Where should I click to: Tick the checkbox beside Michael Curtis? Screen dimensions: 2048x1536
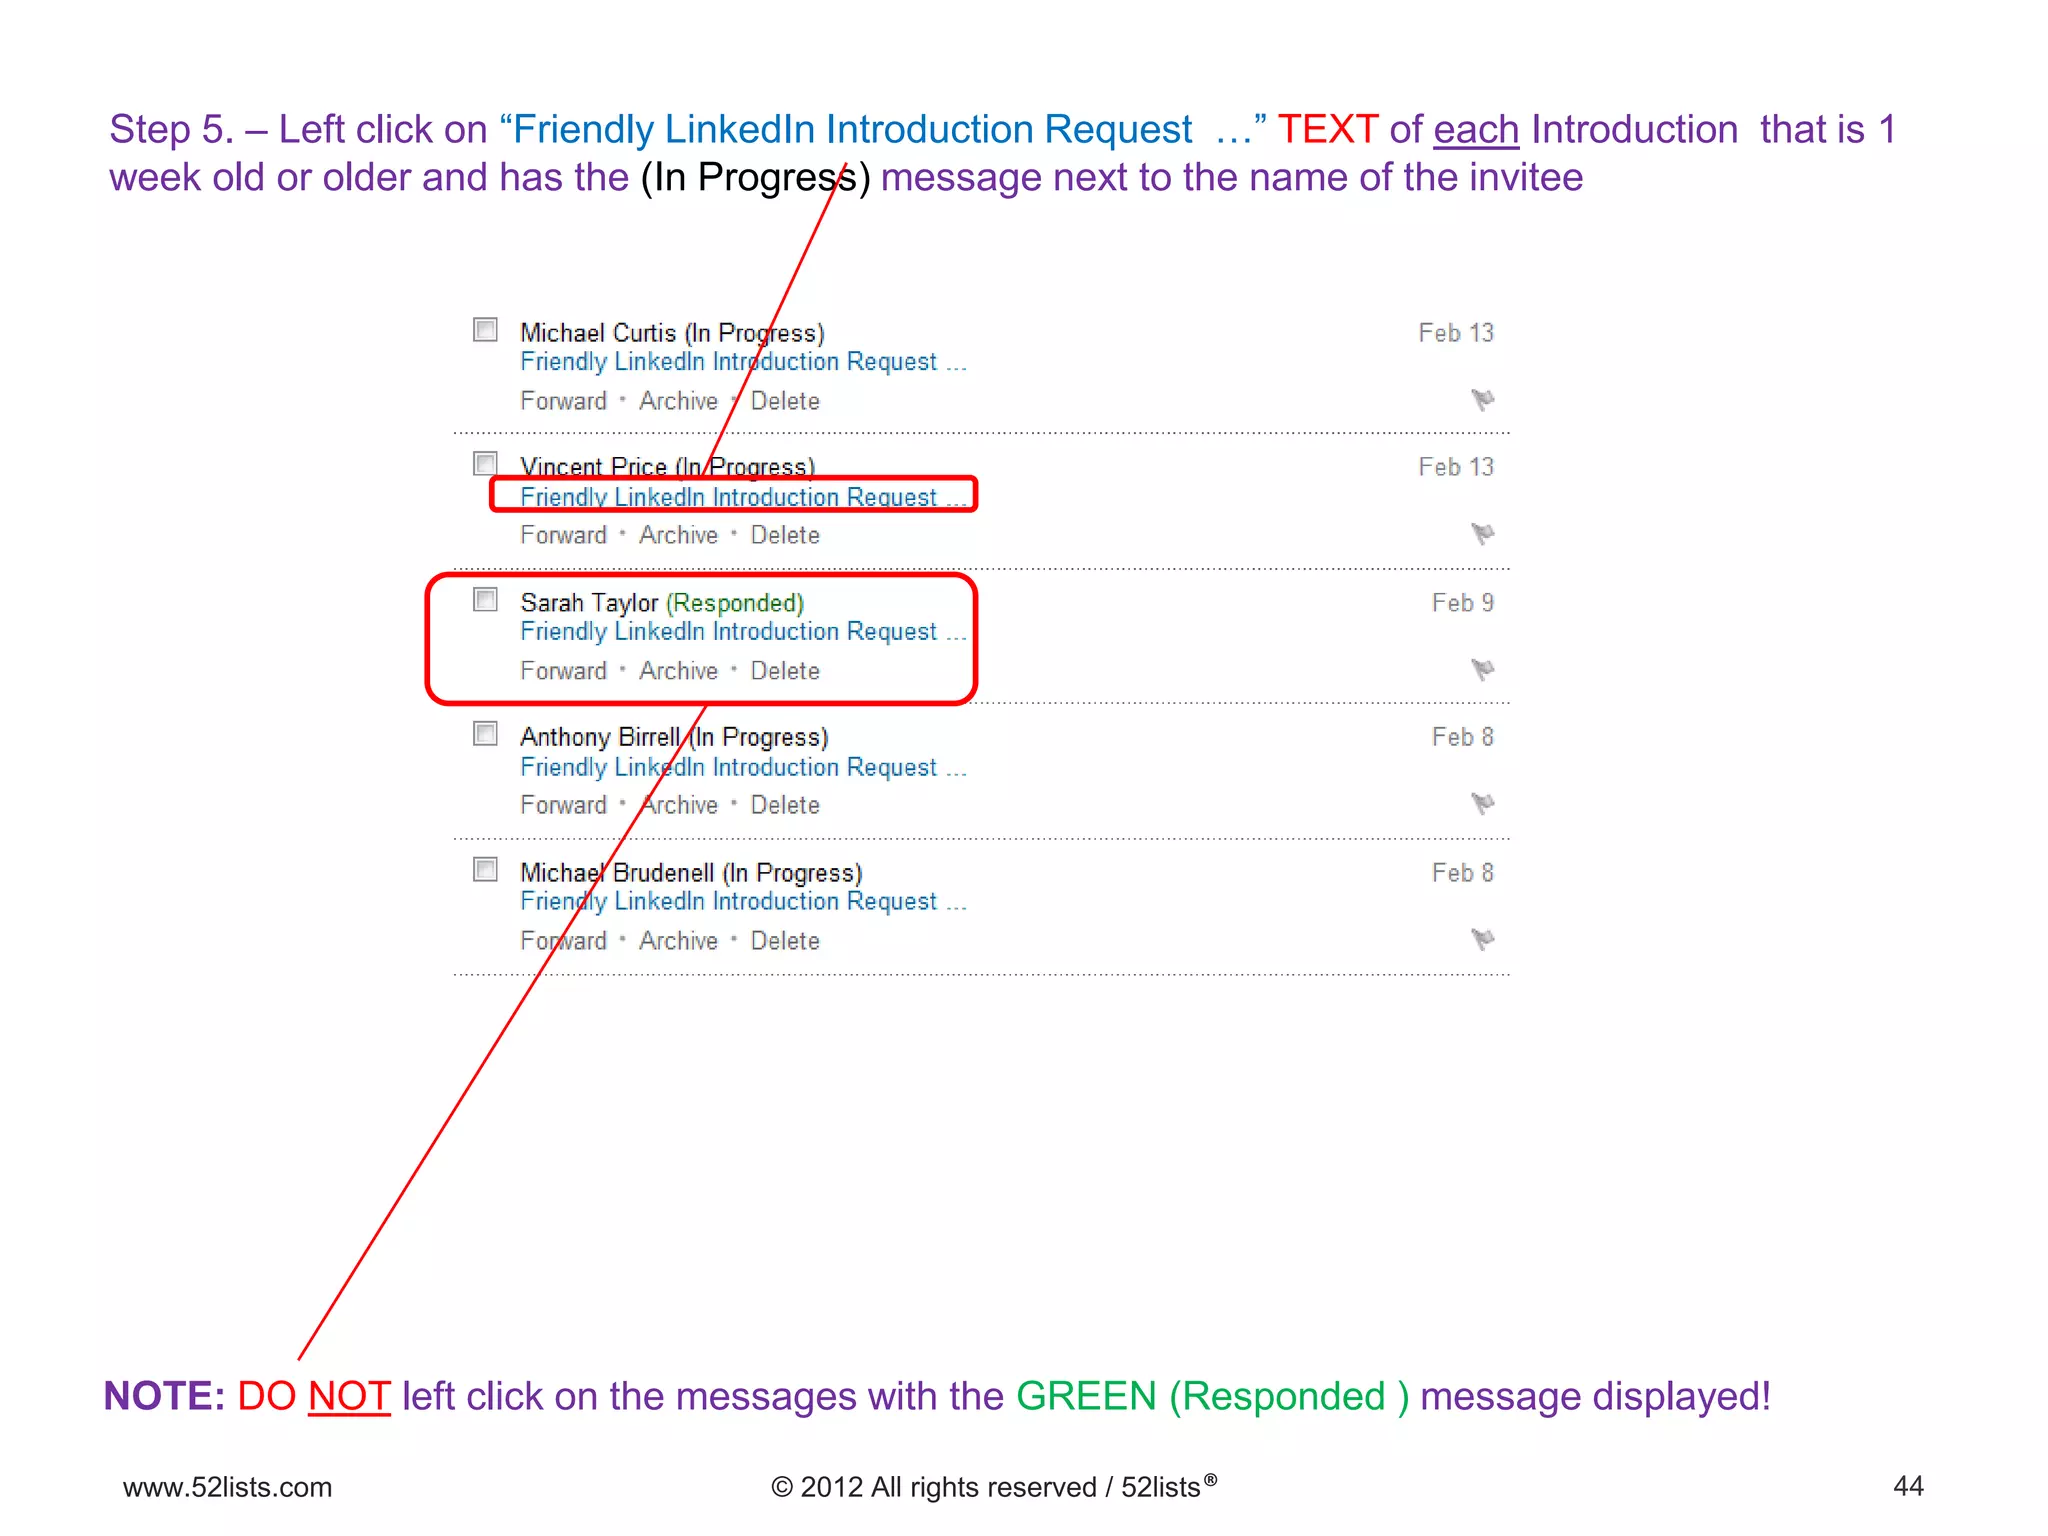pyautogui.click(x=485, y=329)
